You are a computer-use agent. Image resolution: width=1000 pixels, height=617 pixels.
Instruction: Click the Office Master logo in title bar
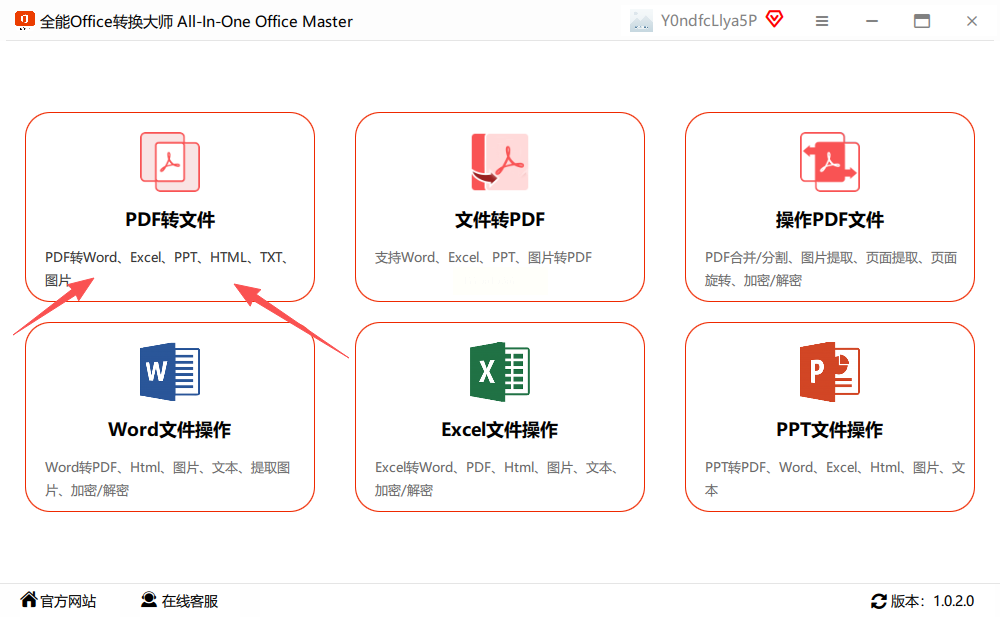coord(24,20)
